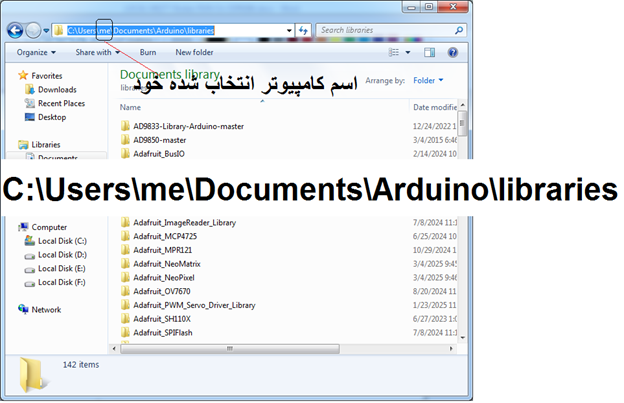Click the Search libraries input box

point(380,30)
